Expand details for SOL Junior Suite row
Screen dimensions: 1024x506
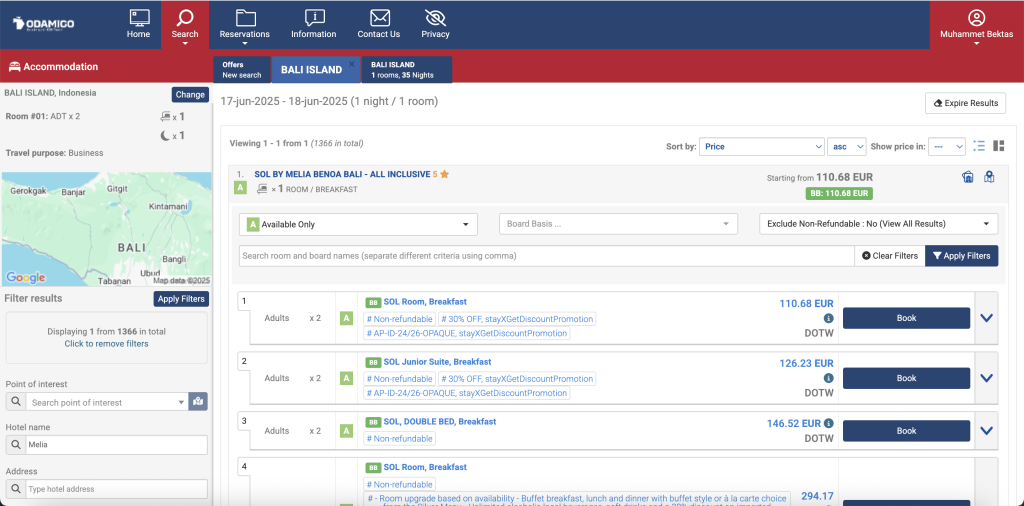point(986,378)
